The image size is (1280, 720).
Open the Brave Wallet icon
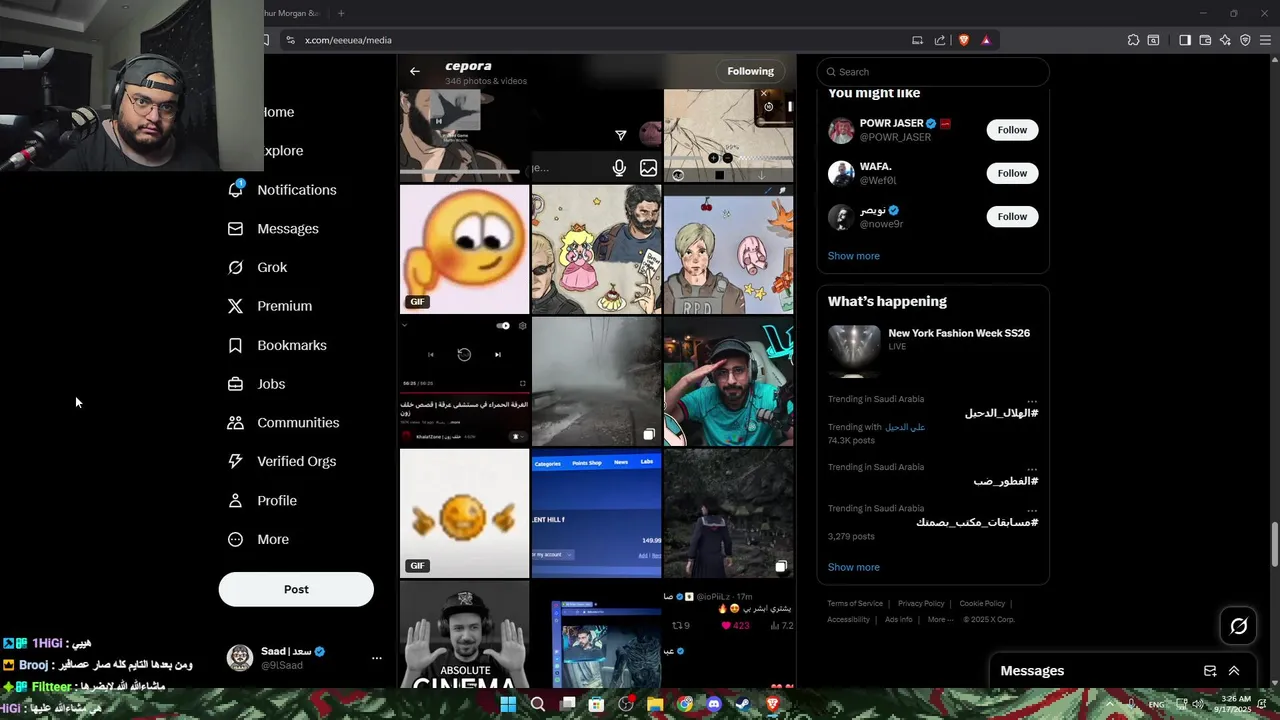1205,40
